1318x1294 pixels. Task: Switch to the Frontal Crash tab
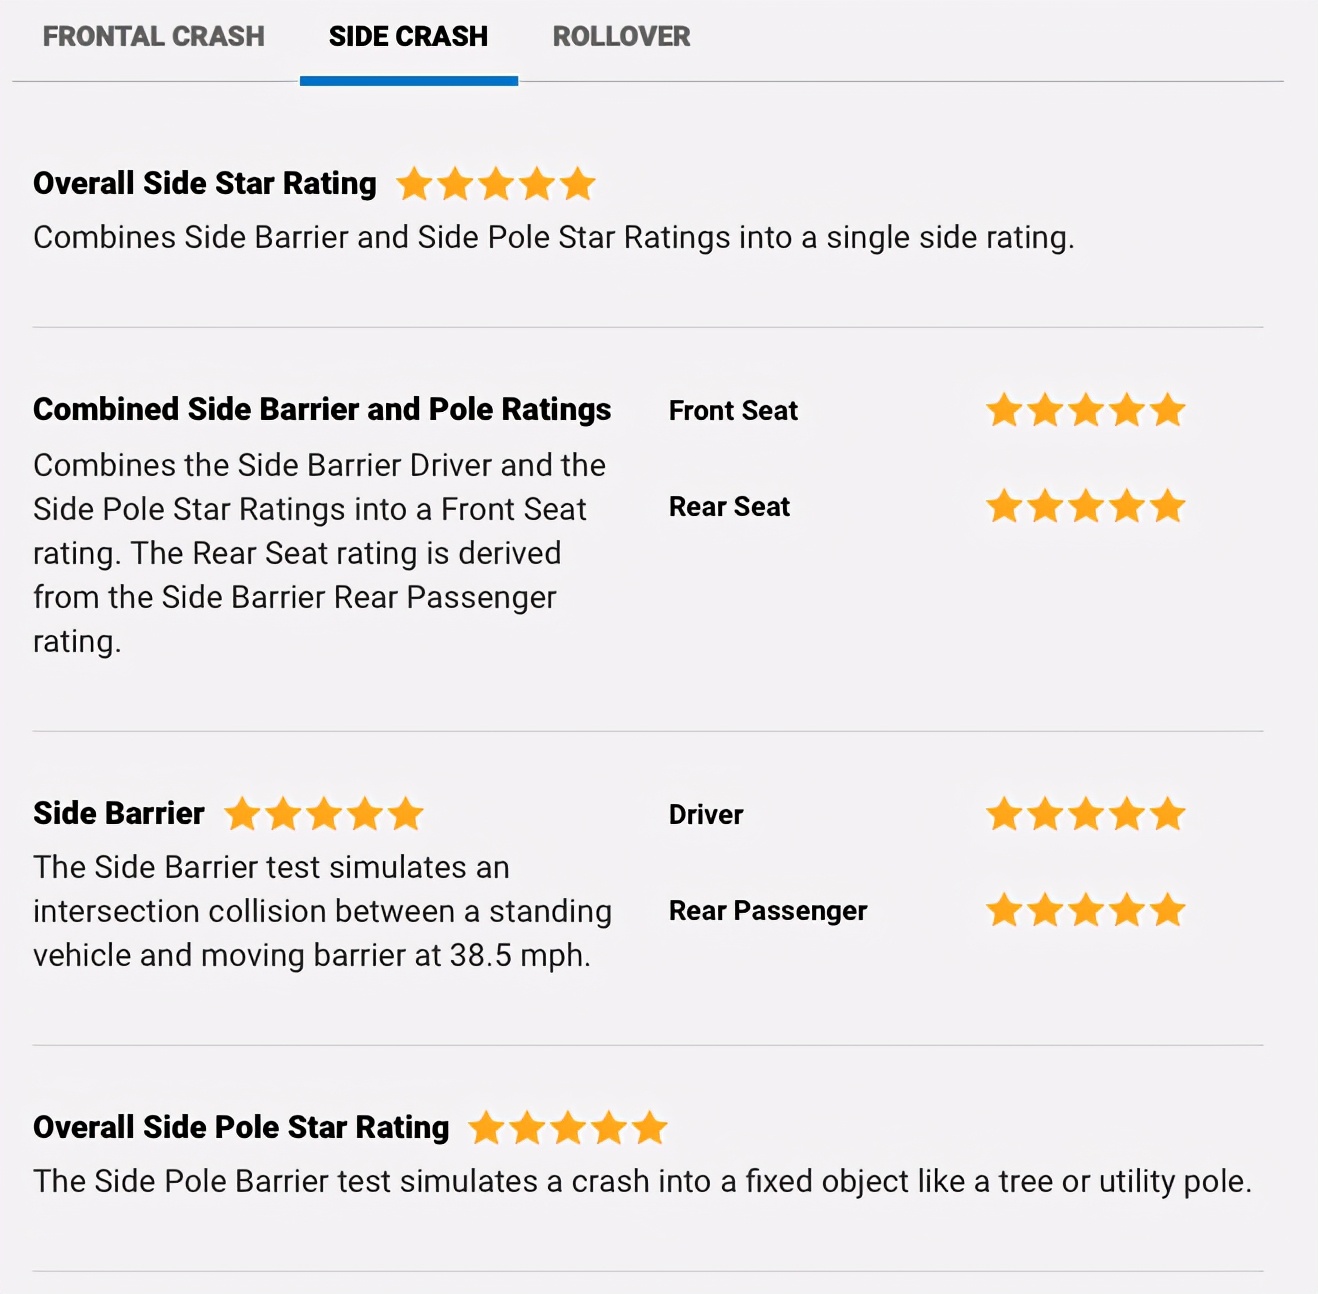coord(153,37)
